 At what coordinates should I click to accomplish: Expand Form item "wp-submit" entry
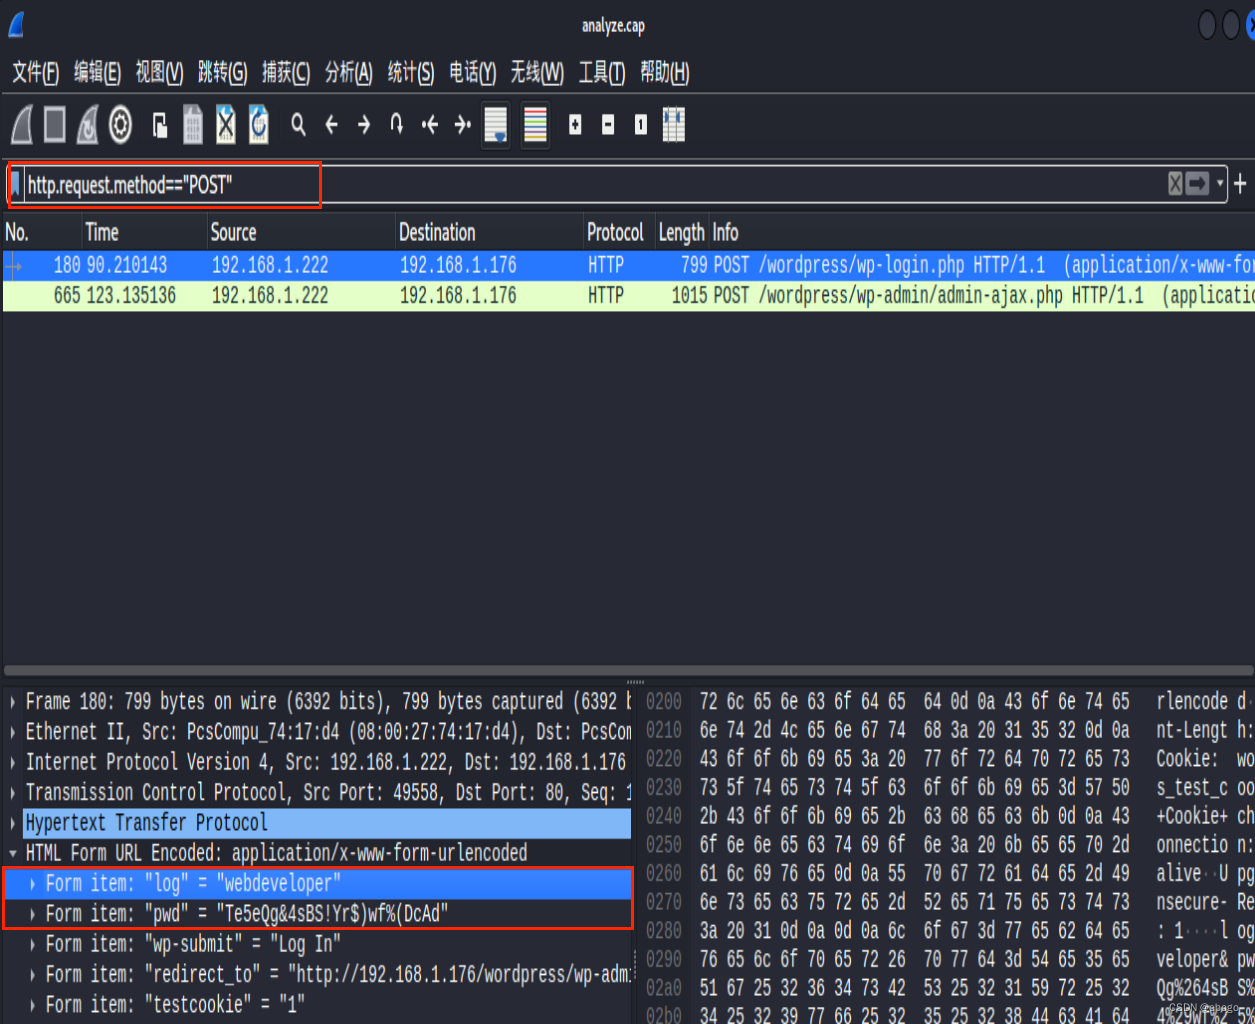pyautogui.click(x=33, y=944)
